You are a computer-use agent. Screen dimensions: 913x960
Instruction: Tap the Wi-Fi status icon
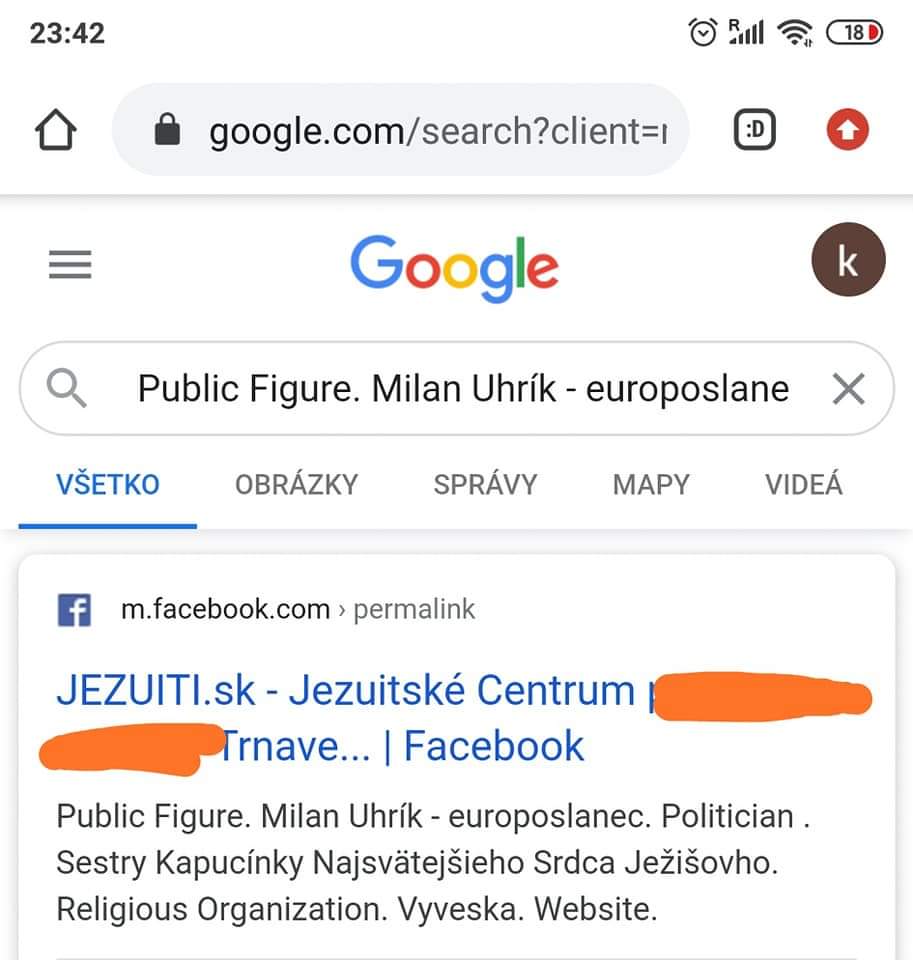[x=795, y=33]
